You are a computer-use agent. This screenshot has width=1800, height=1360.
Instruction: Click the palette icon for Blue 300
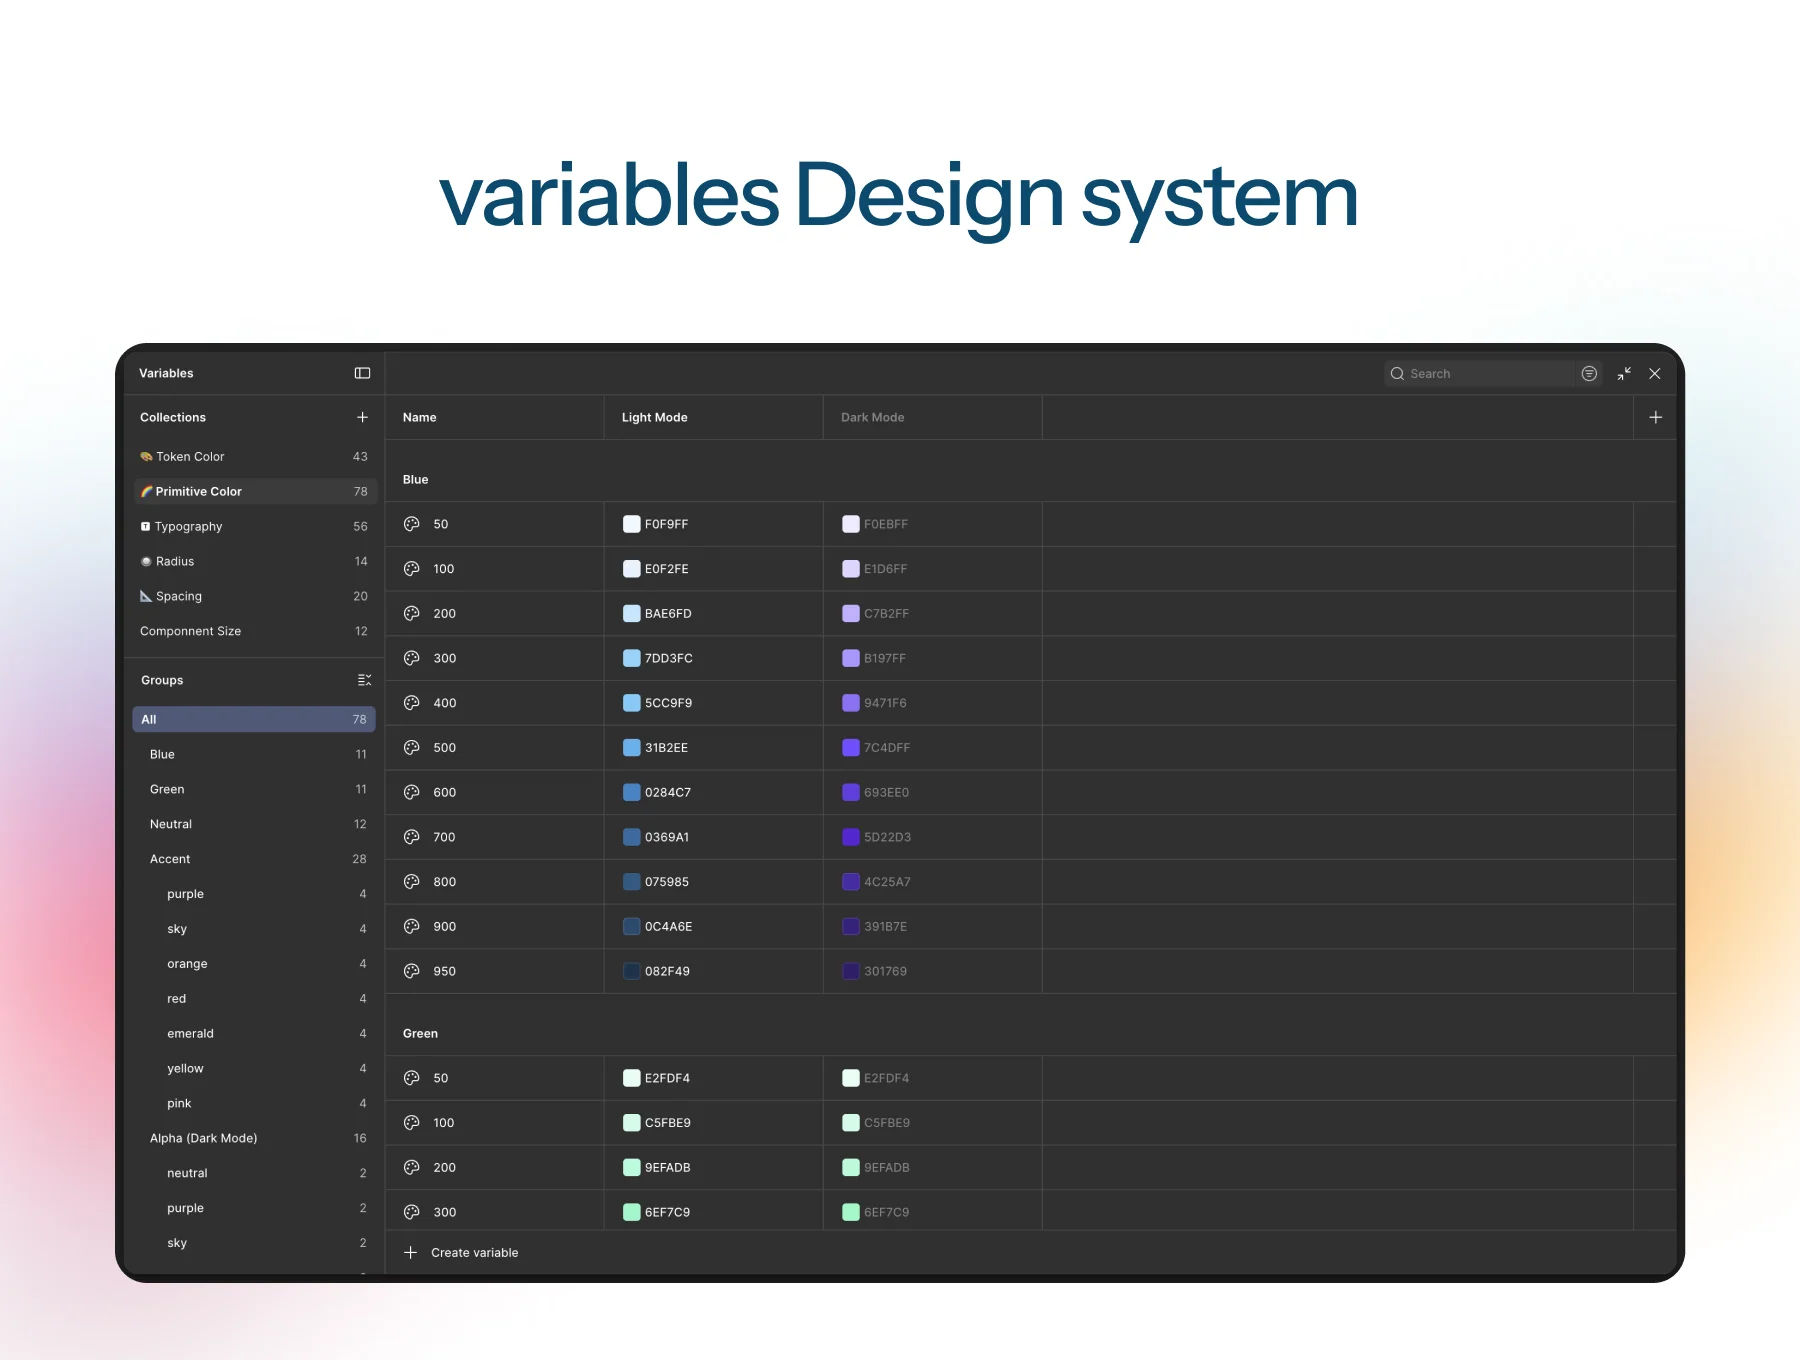[x=411, y=658]
